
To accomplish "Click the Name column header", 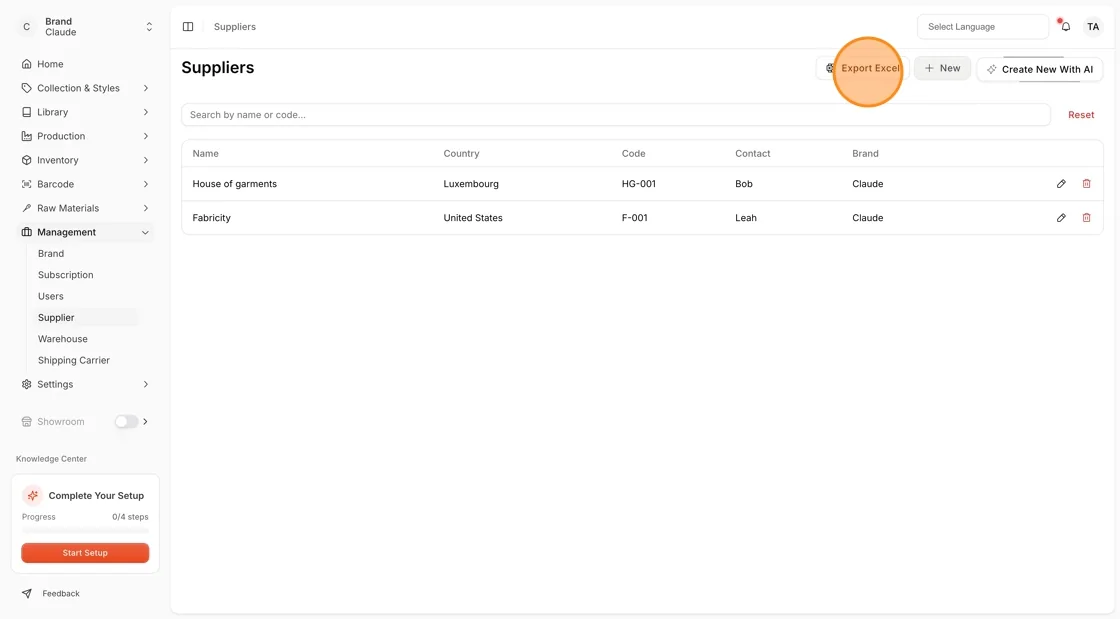I will (x=206, y=154).
